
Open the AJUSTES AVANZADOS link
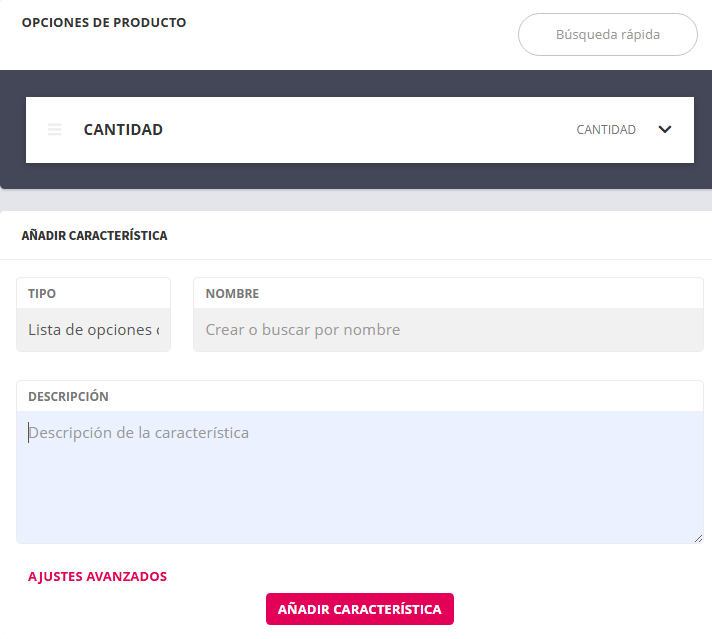click(x=97, y=577)
